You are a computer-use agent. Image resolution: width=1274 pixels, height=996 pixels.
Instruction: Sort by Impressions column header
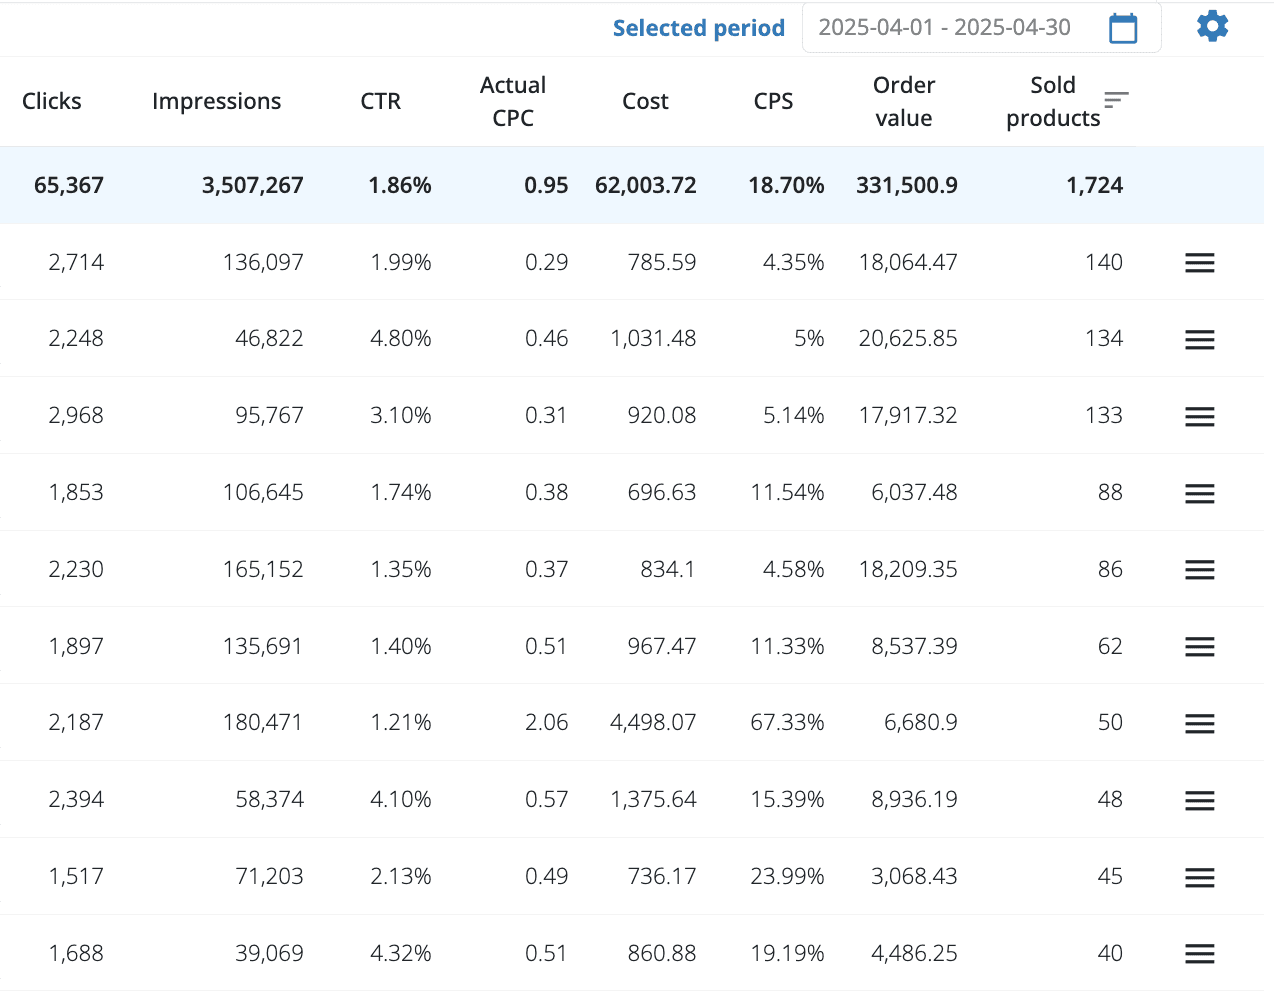[x=216, y=101]
